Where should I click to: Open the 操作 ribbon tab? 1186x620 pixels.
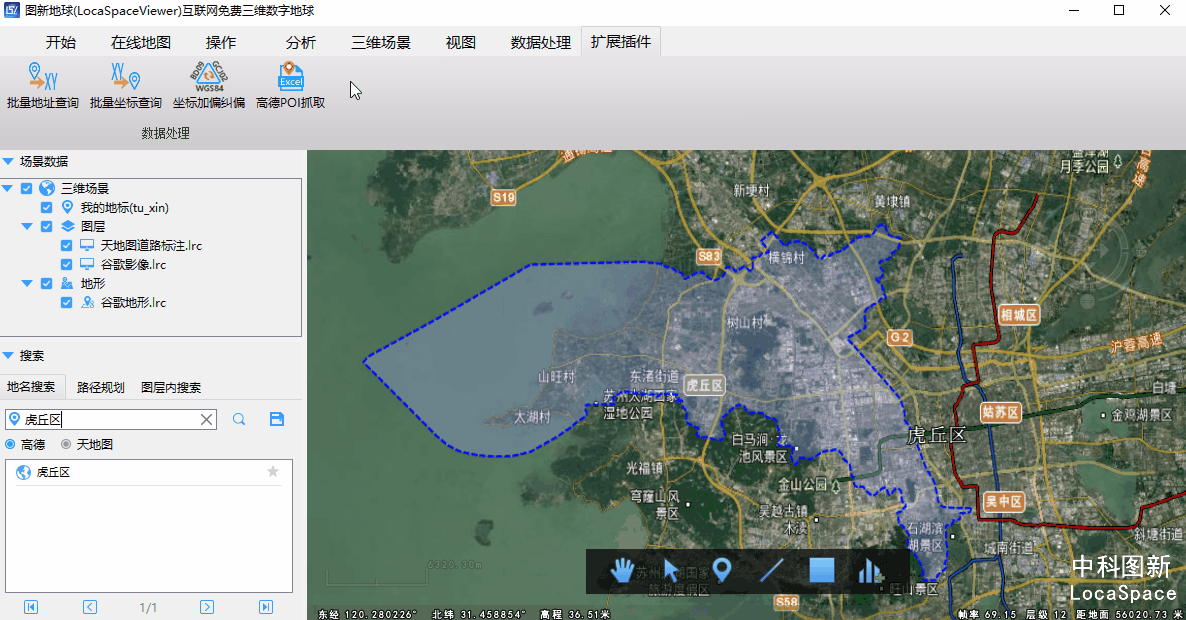[221, 42]
